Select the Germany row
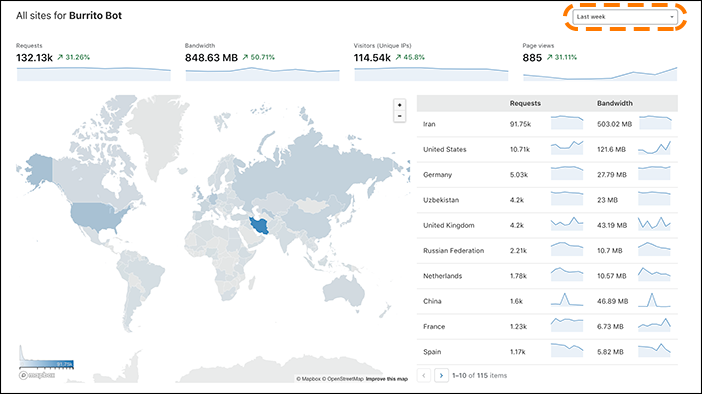Image resolution: width=702 pixels, height=394 pixels. tap(547, 175)
